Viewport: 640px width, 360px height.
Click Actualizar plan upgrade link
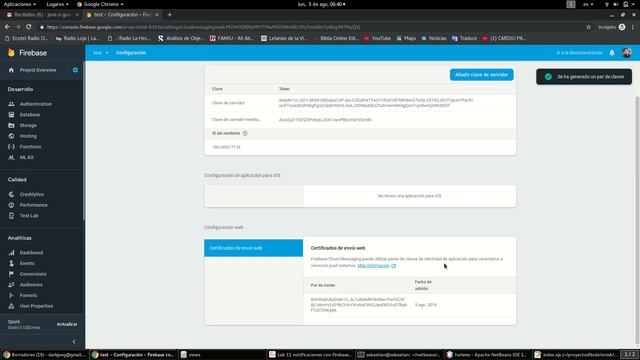67,324
